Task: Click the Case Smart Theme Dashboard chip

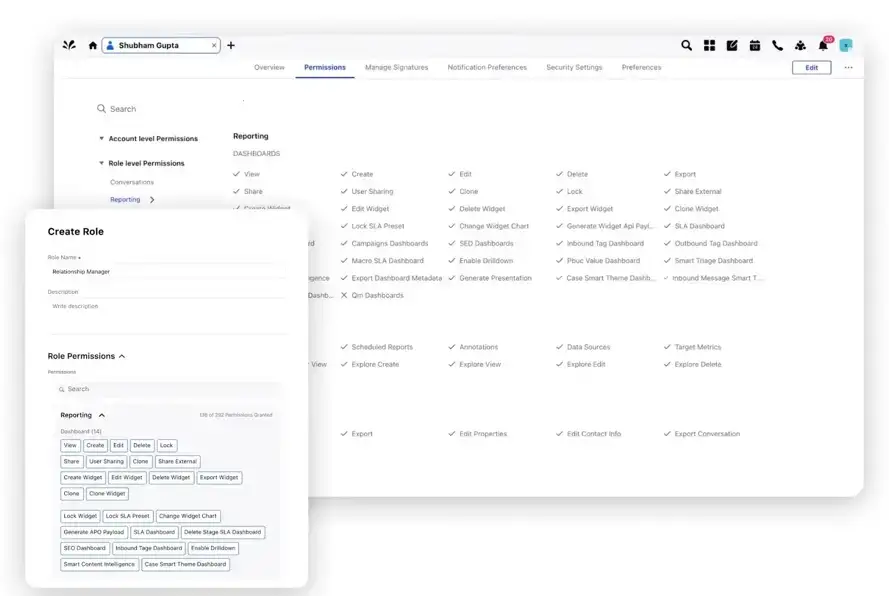Action: [x=185, y=564]
